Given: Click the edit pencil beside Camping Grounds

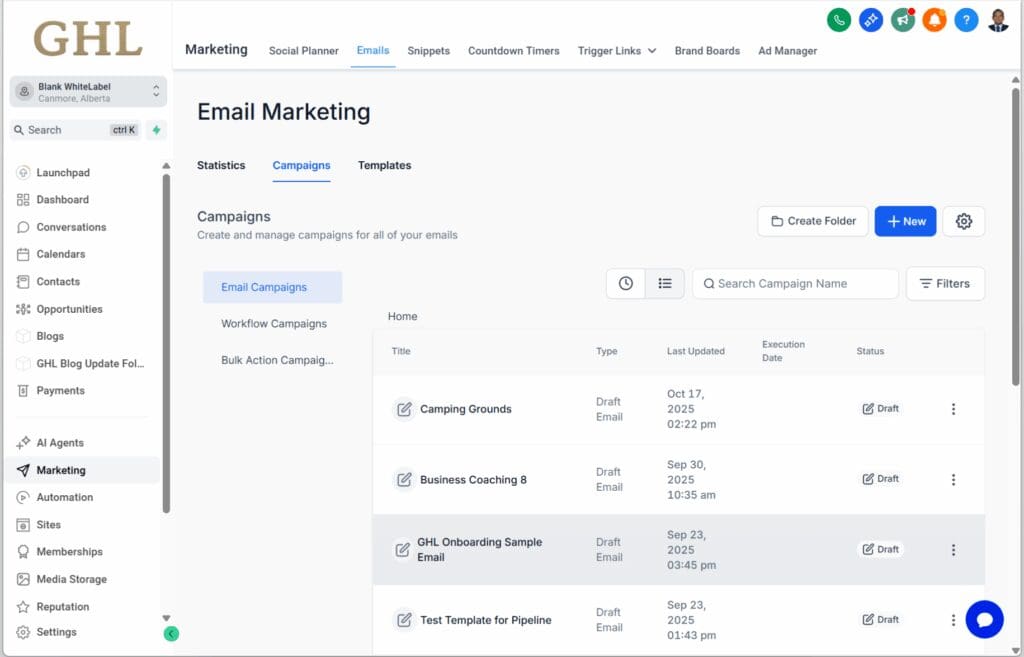Looking at the screenshot, I should click(404, 409).
